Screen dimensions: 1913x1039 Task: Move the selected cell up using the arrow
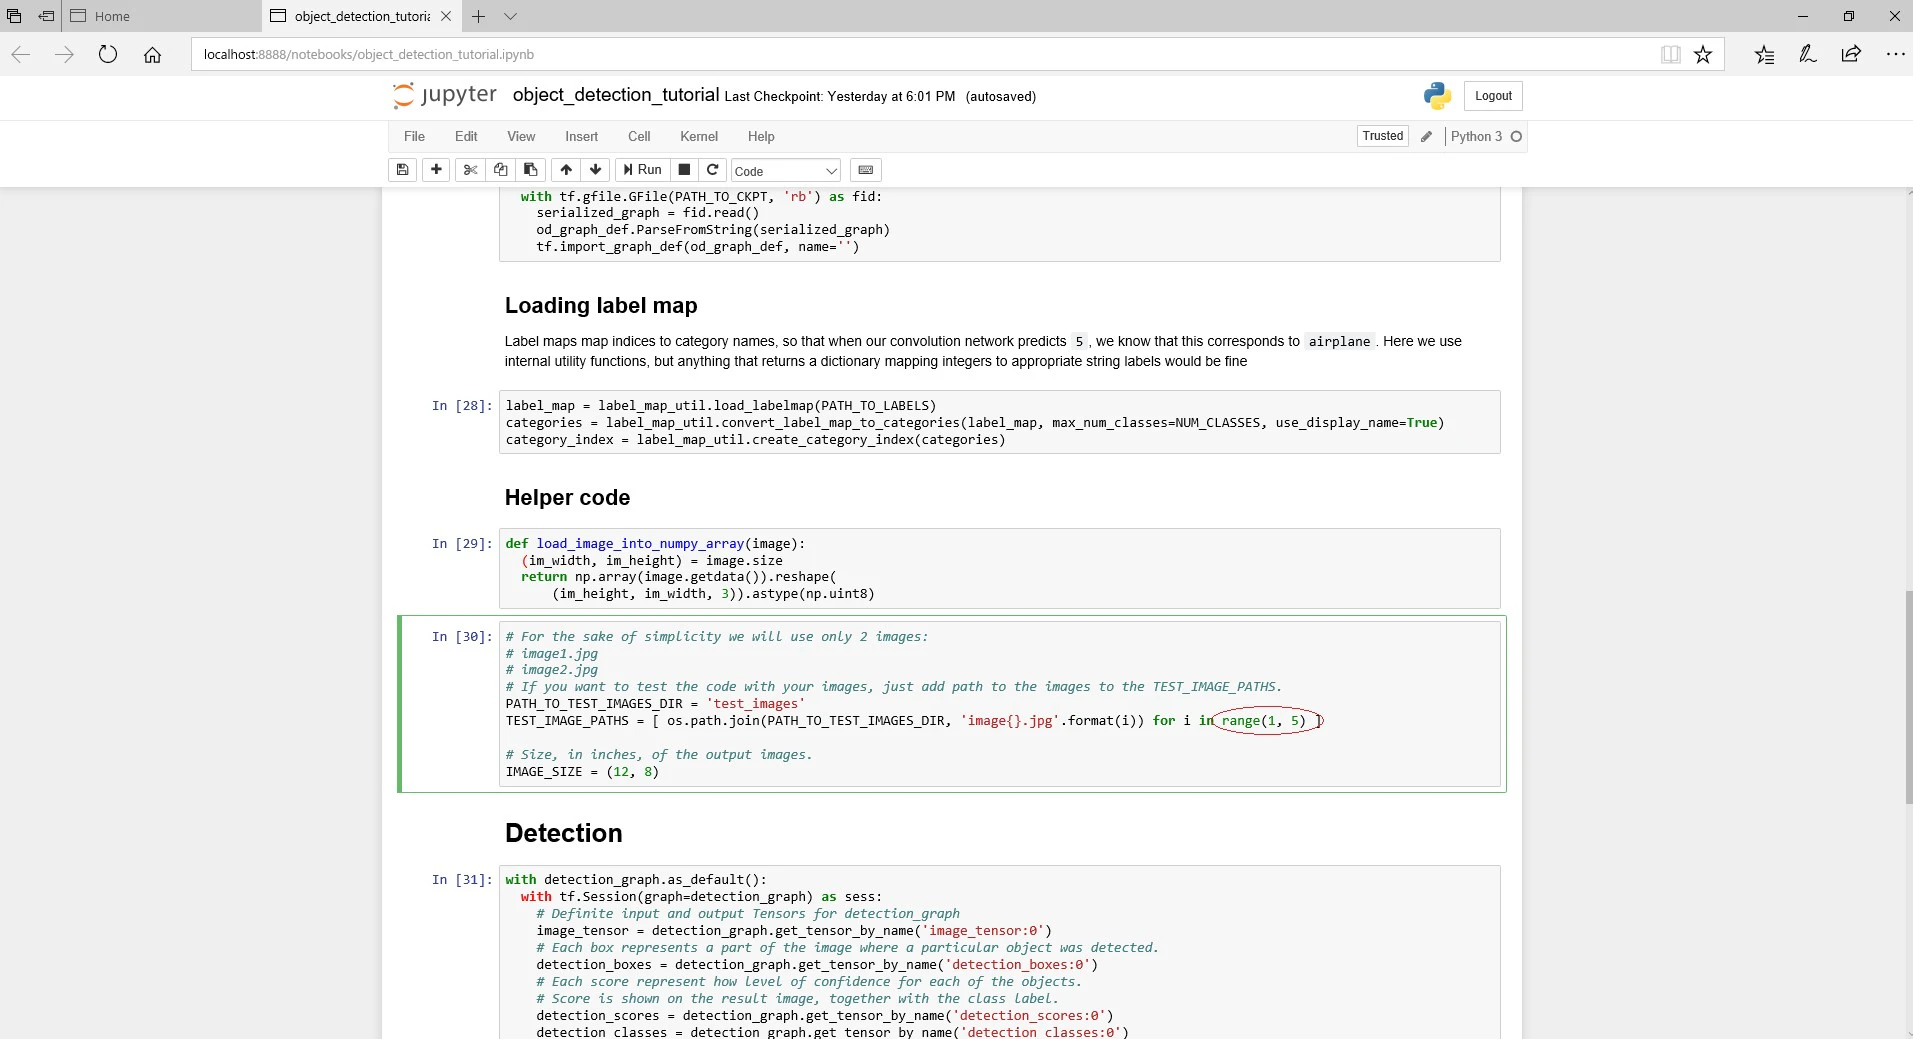pyautogui.click(x=566, y=170)
